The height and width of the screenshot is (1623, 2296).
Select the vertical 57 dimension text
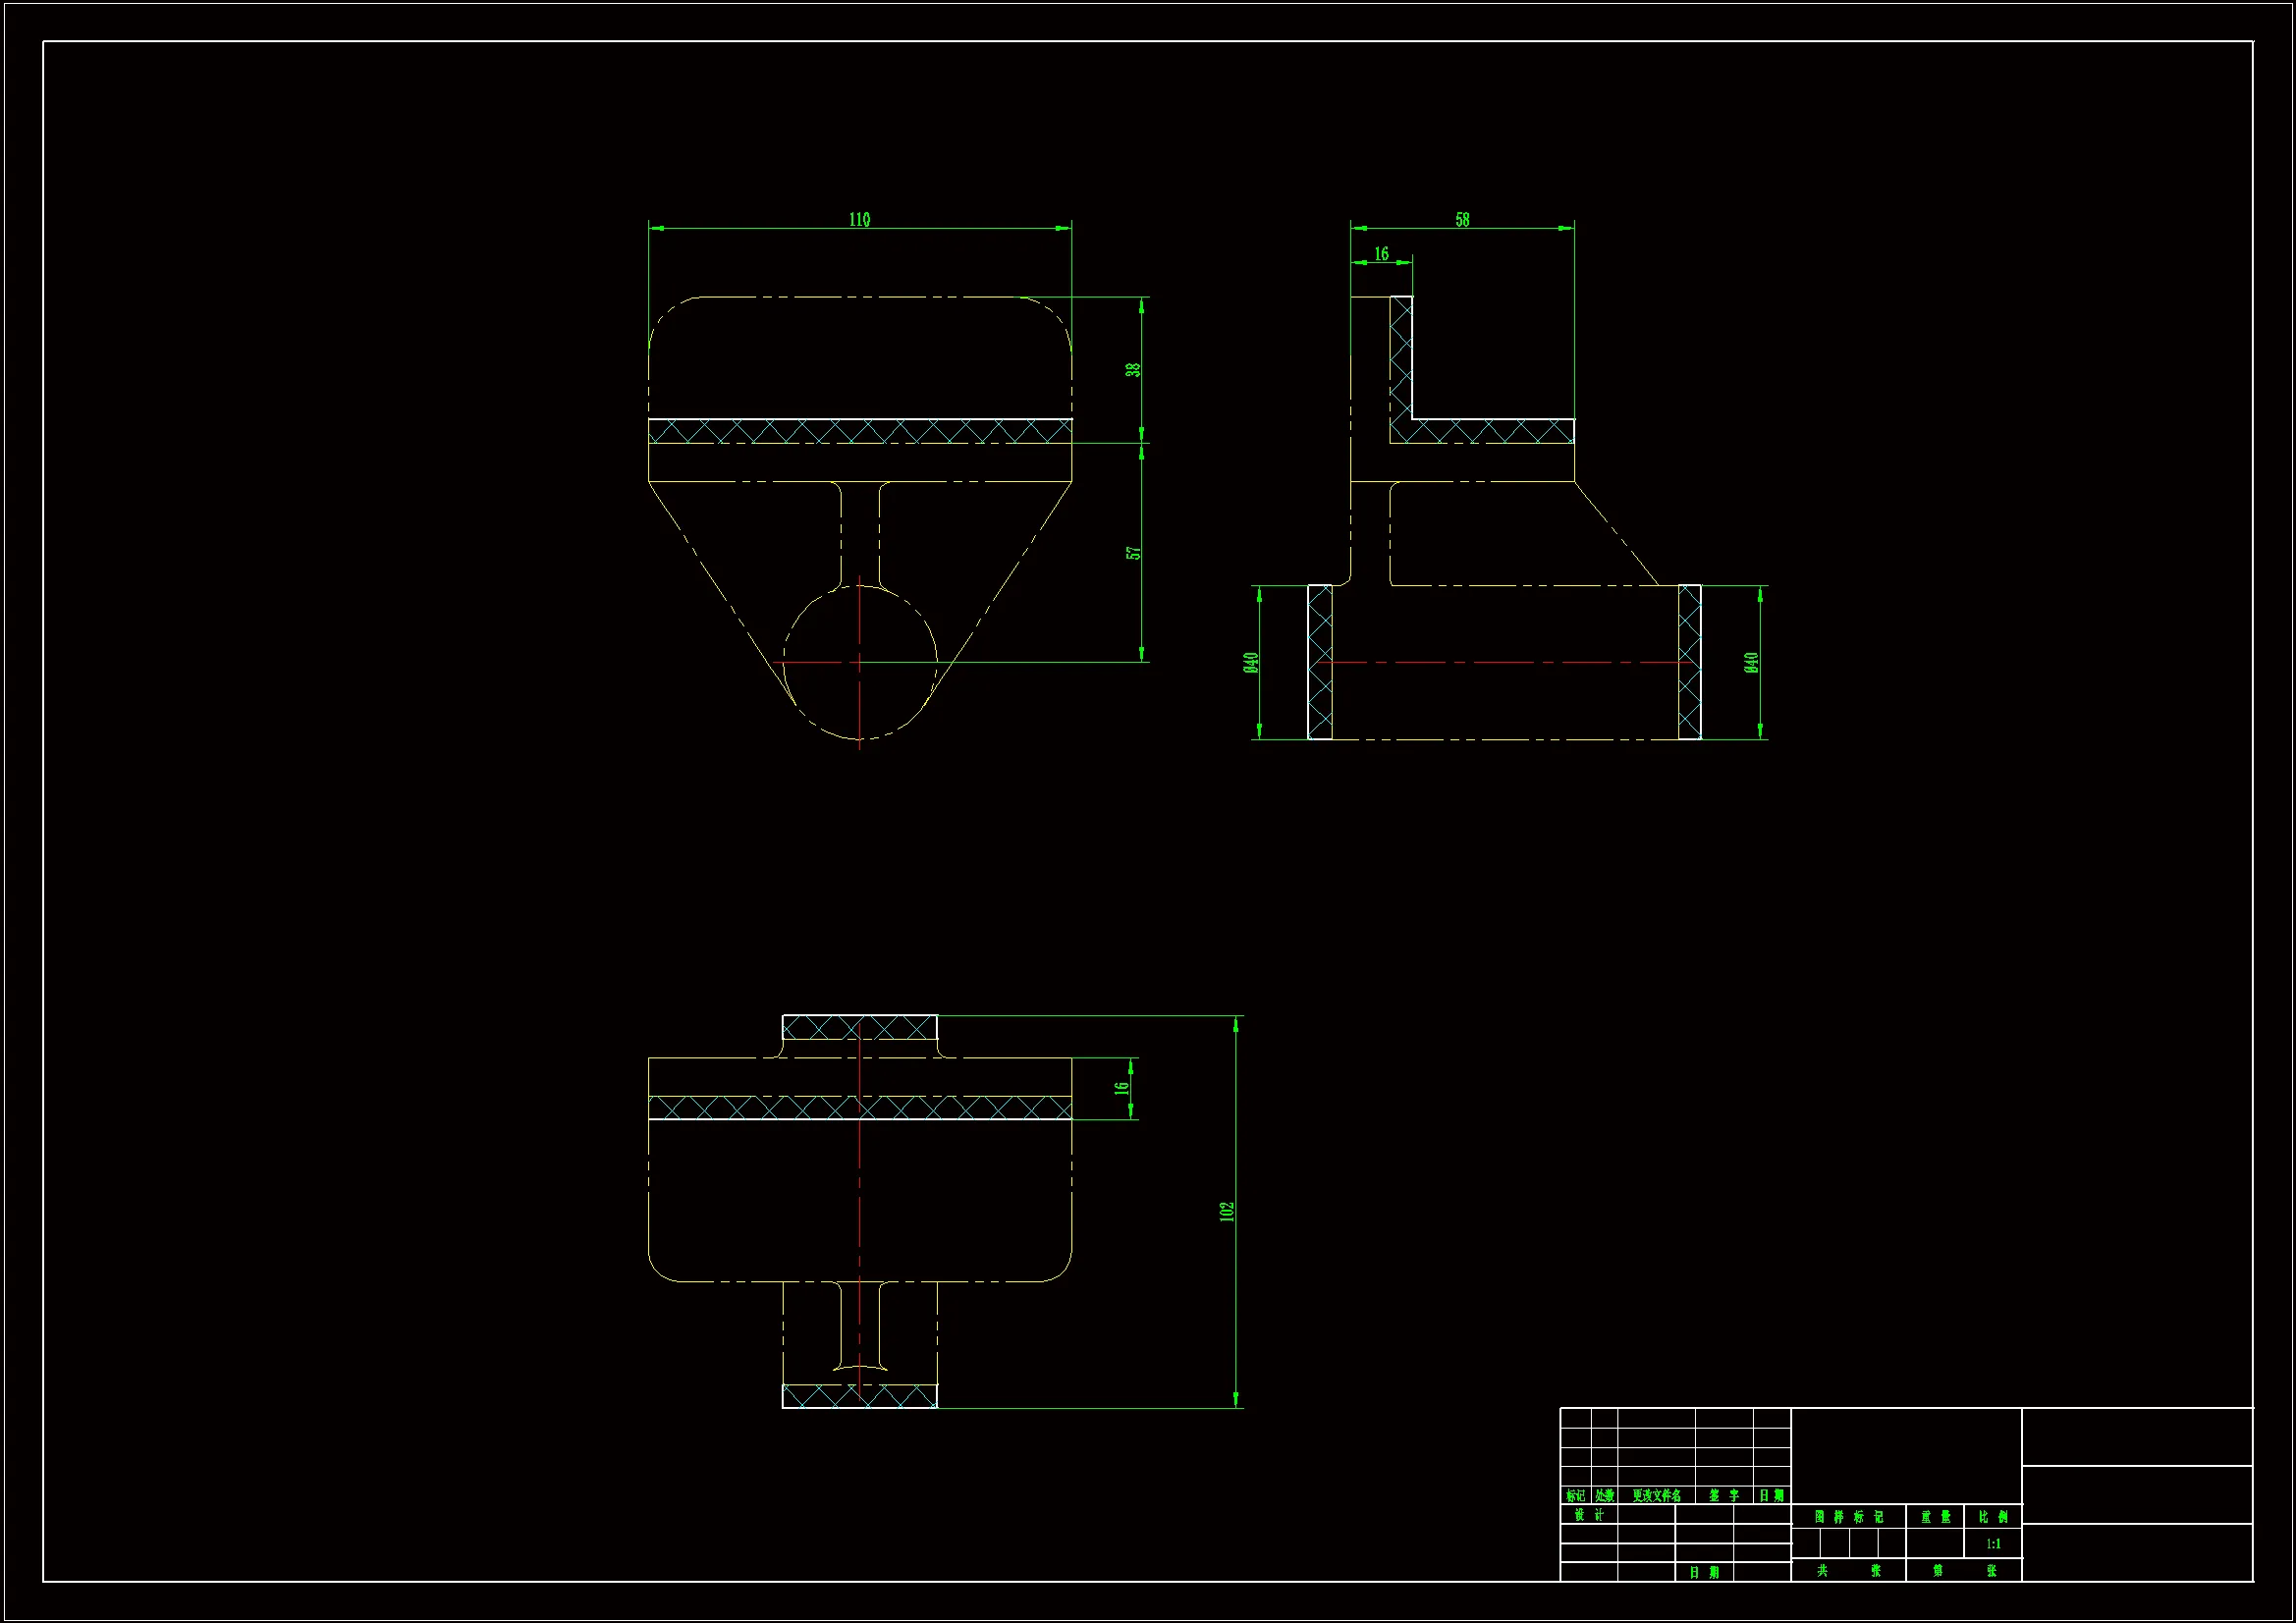pos(1133,553)
